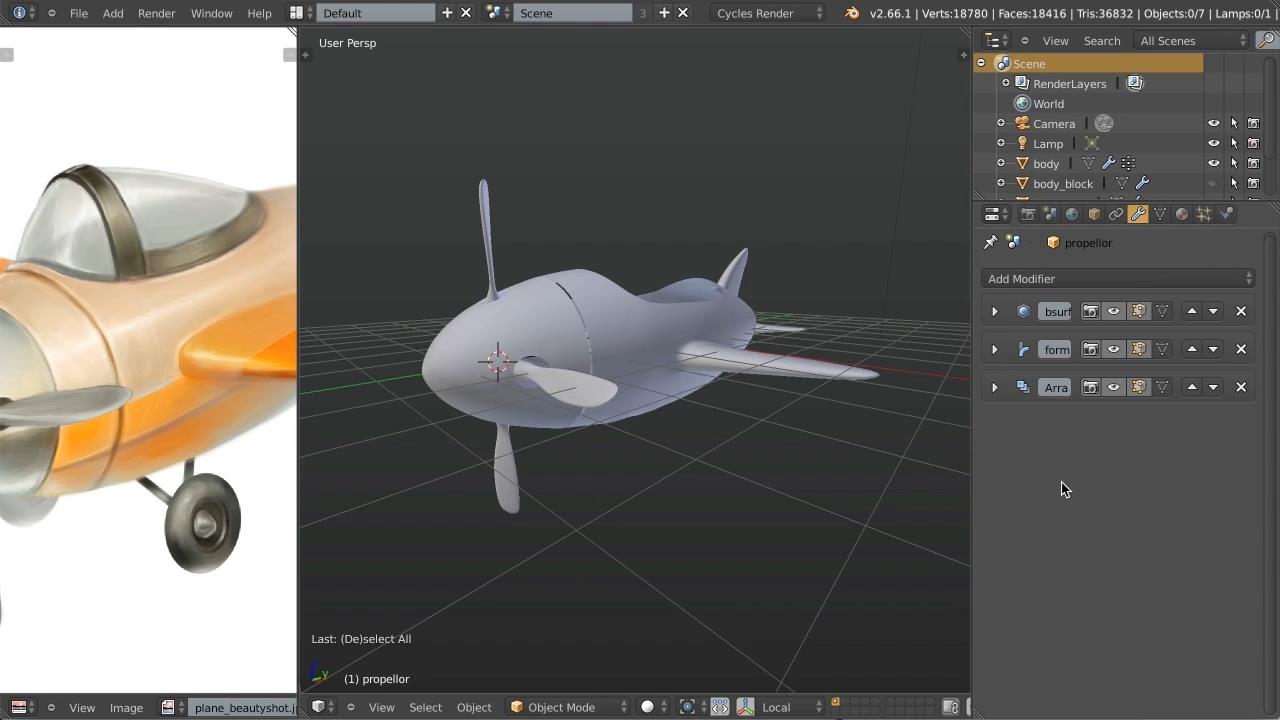1280x720 pixels.
Task: Remove the Arra modifier with its X
Action: 1241,387
